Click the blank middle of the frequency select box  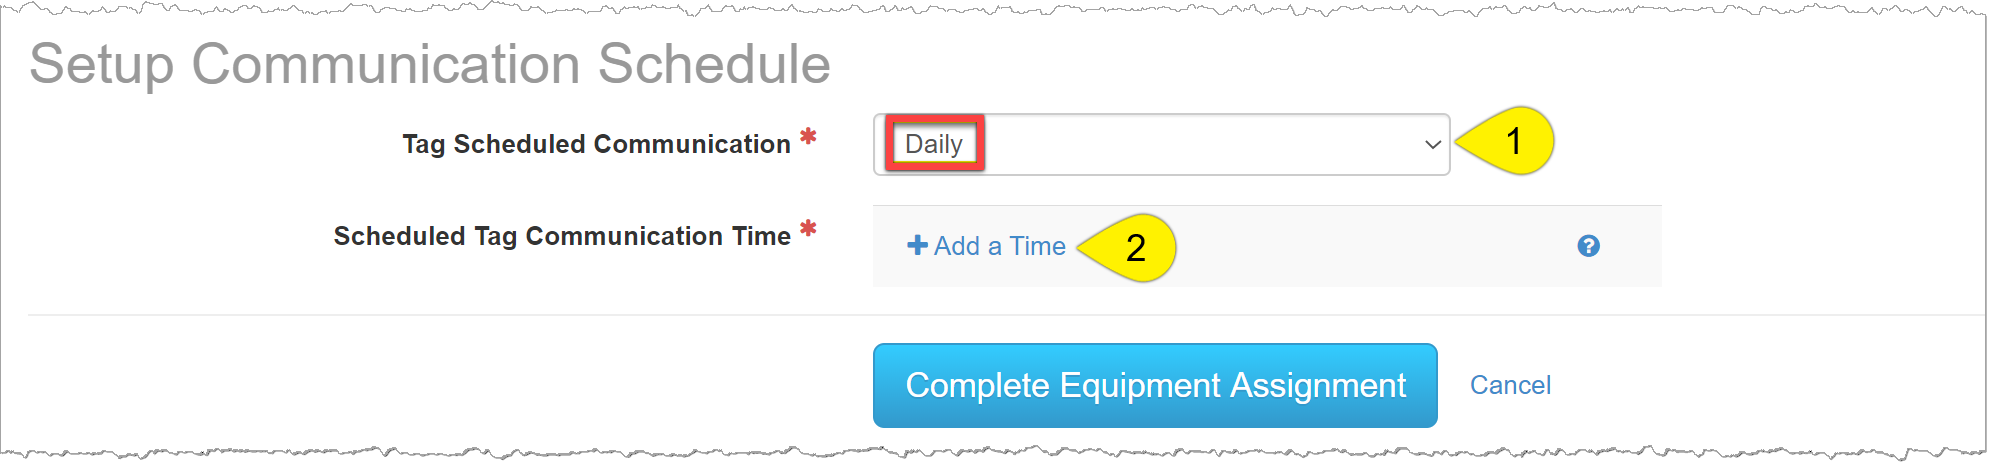[x=1200, y=145]
